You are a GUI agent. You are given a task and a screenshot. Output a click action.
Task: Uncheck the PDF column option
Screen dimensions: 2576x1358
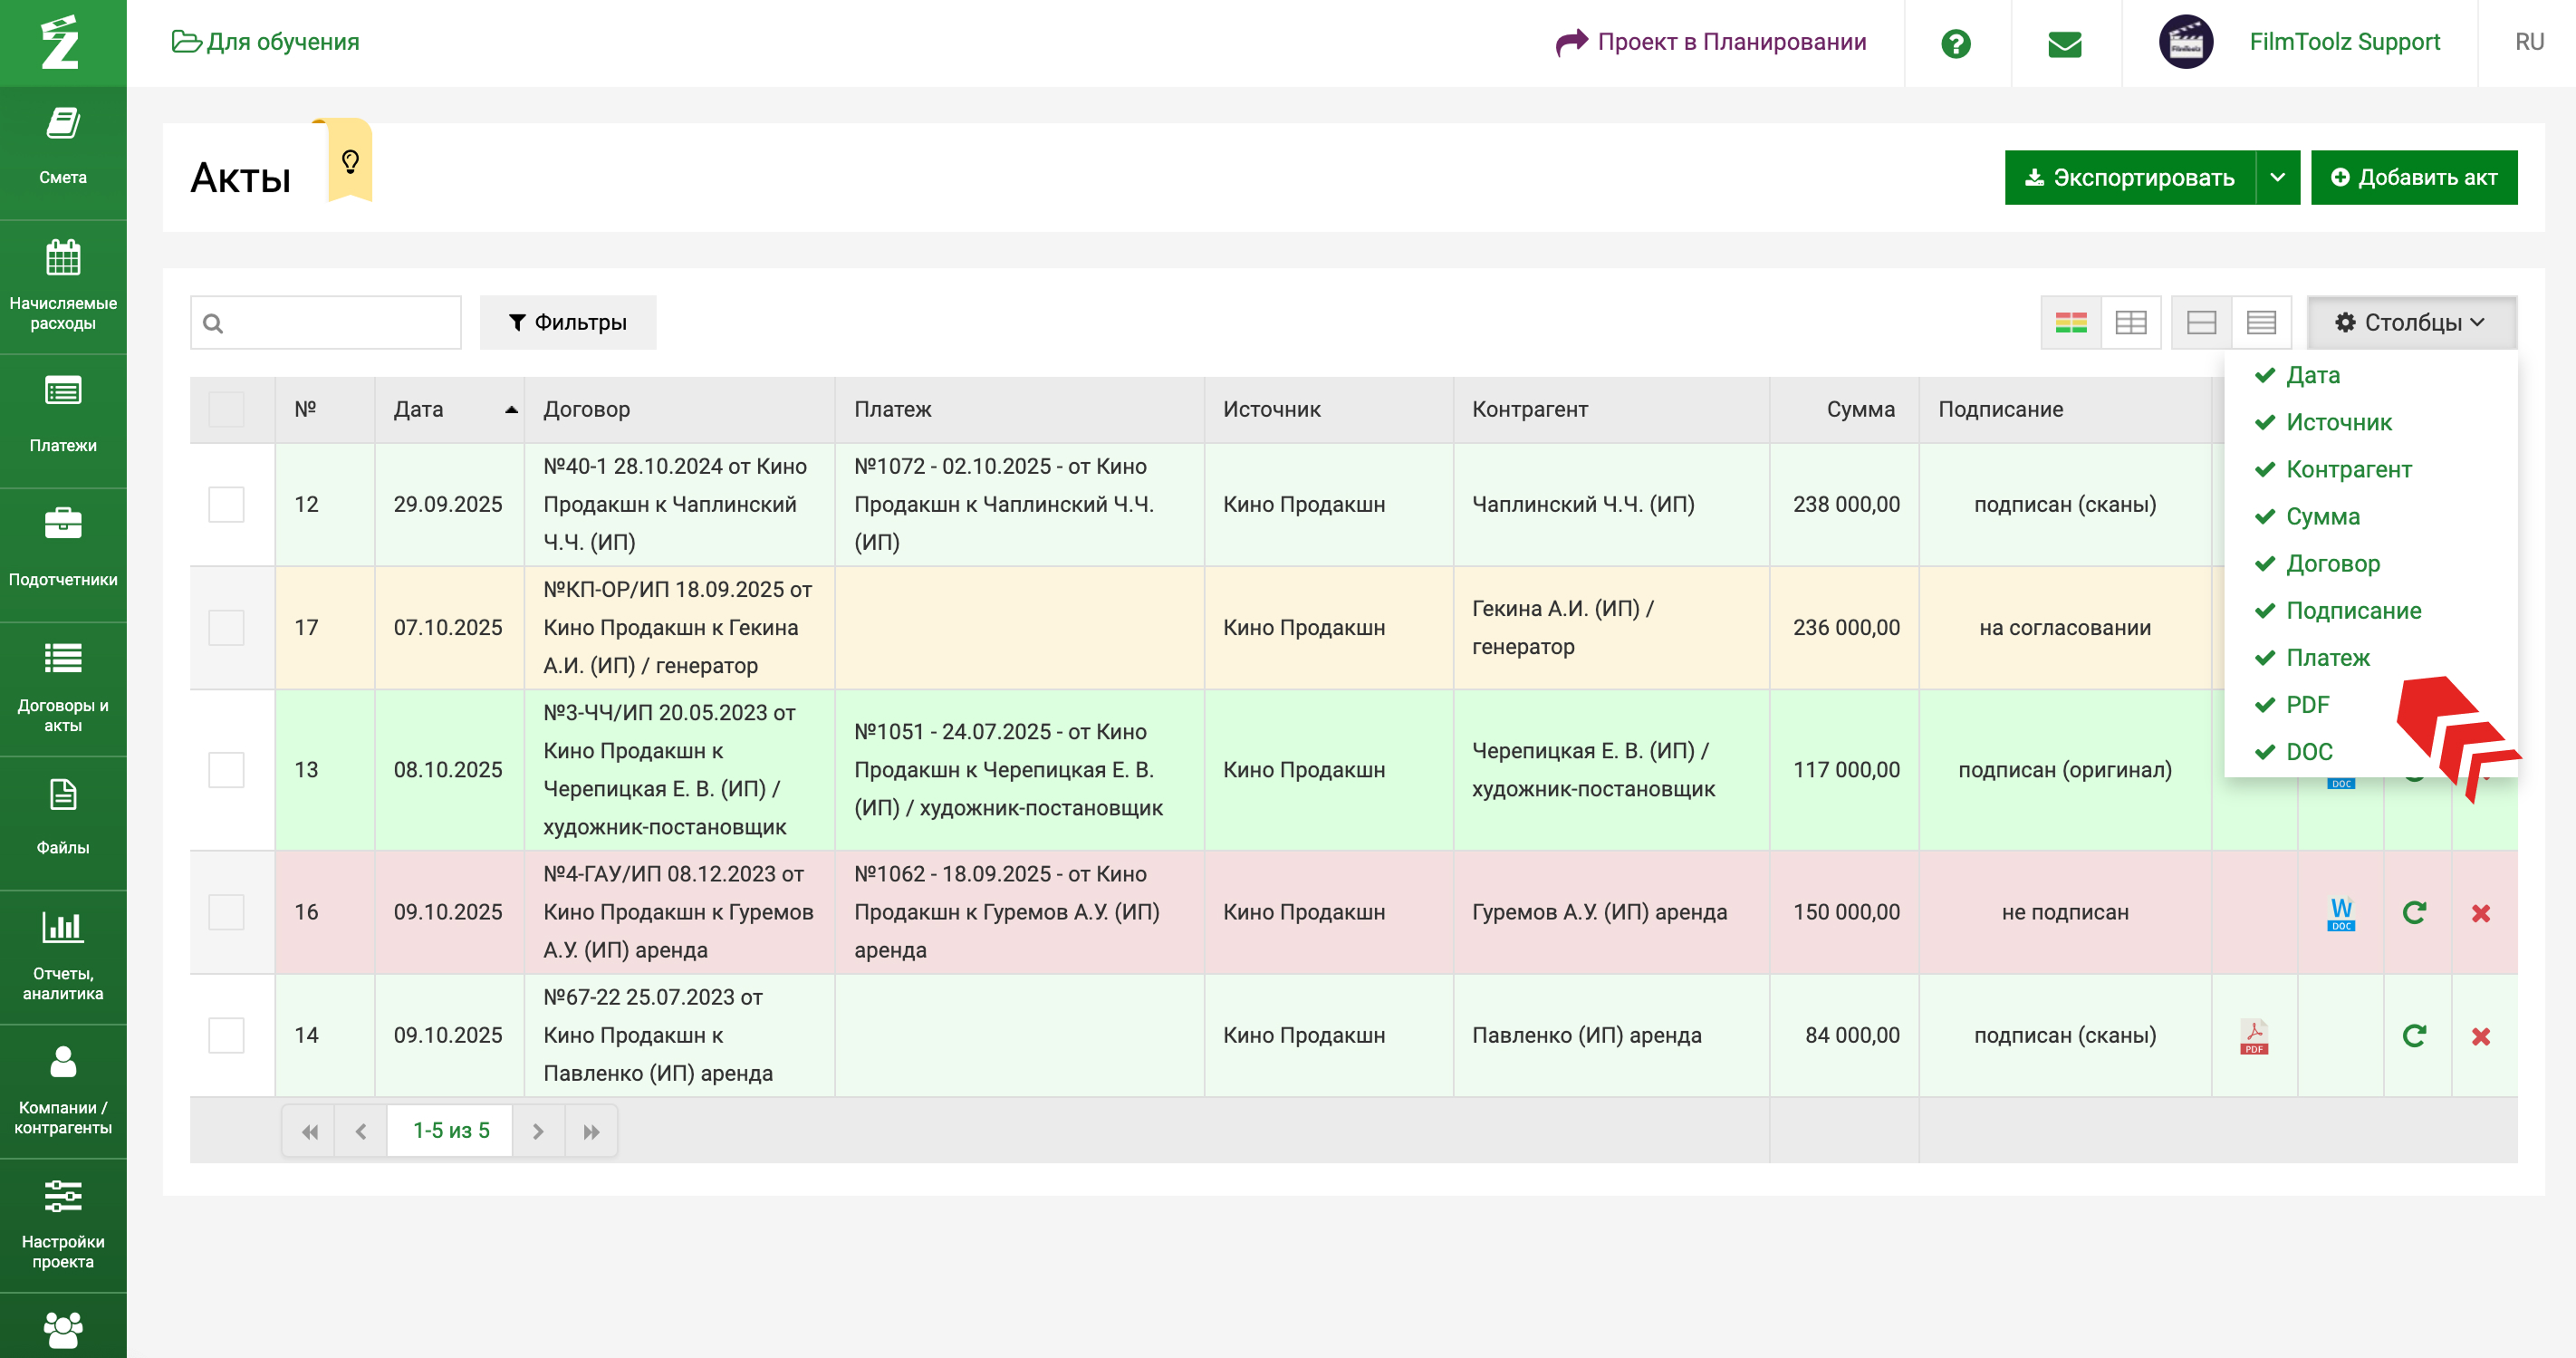coord(2306,704)
